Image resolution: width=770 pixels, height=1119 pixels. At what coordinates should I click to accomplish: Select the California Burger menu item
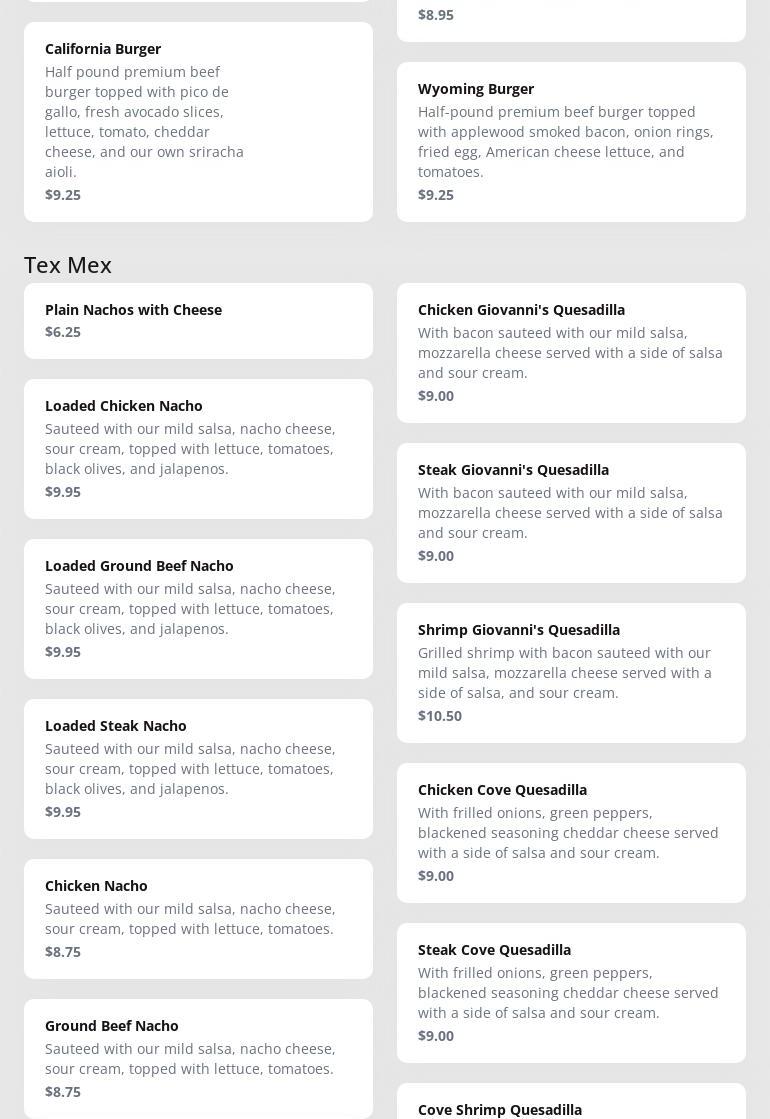tap(198, 122)
